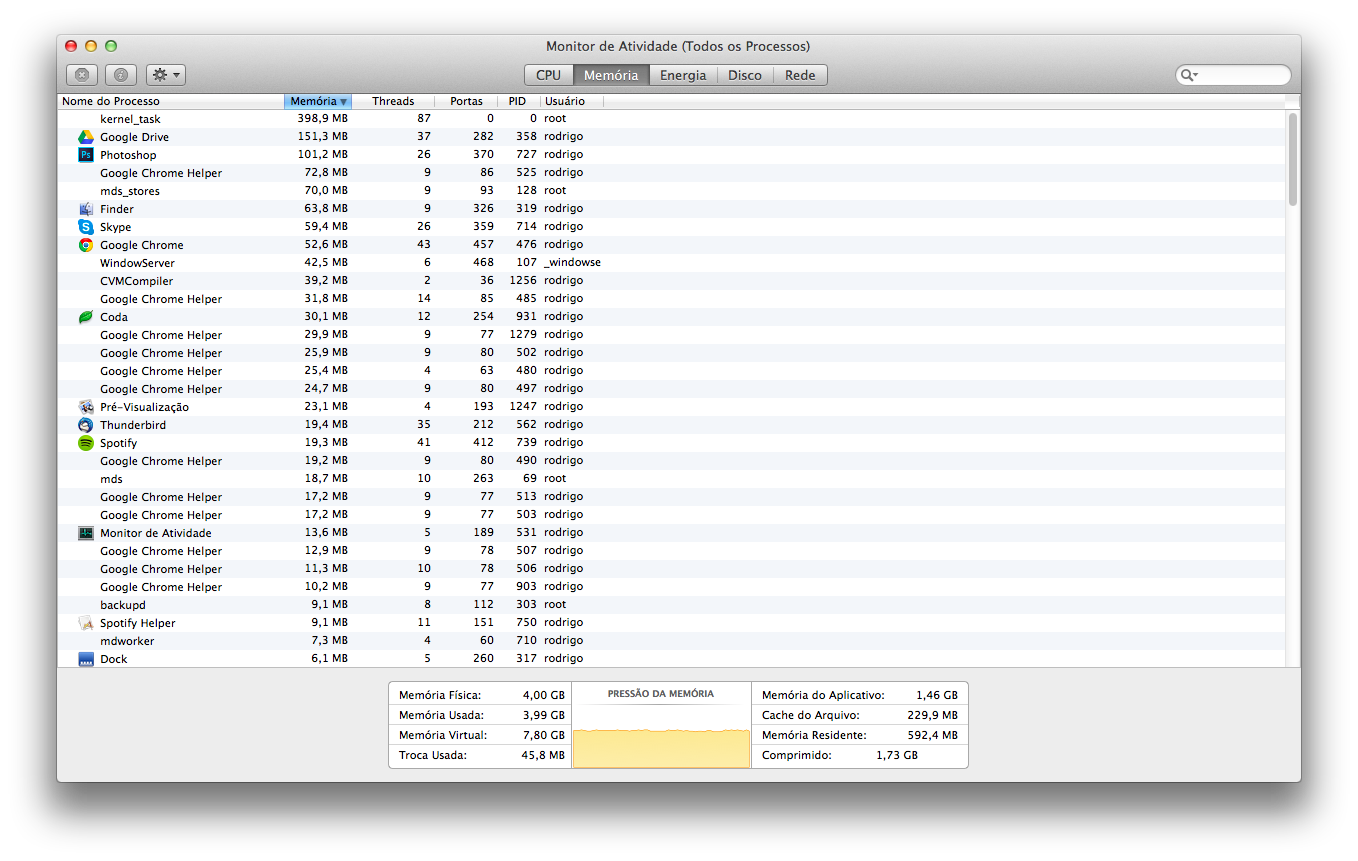This screenshot has height=861, width=1358.
Task: Click the Monitor de Atividade row icon
Action: click(86, 533)
